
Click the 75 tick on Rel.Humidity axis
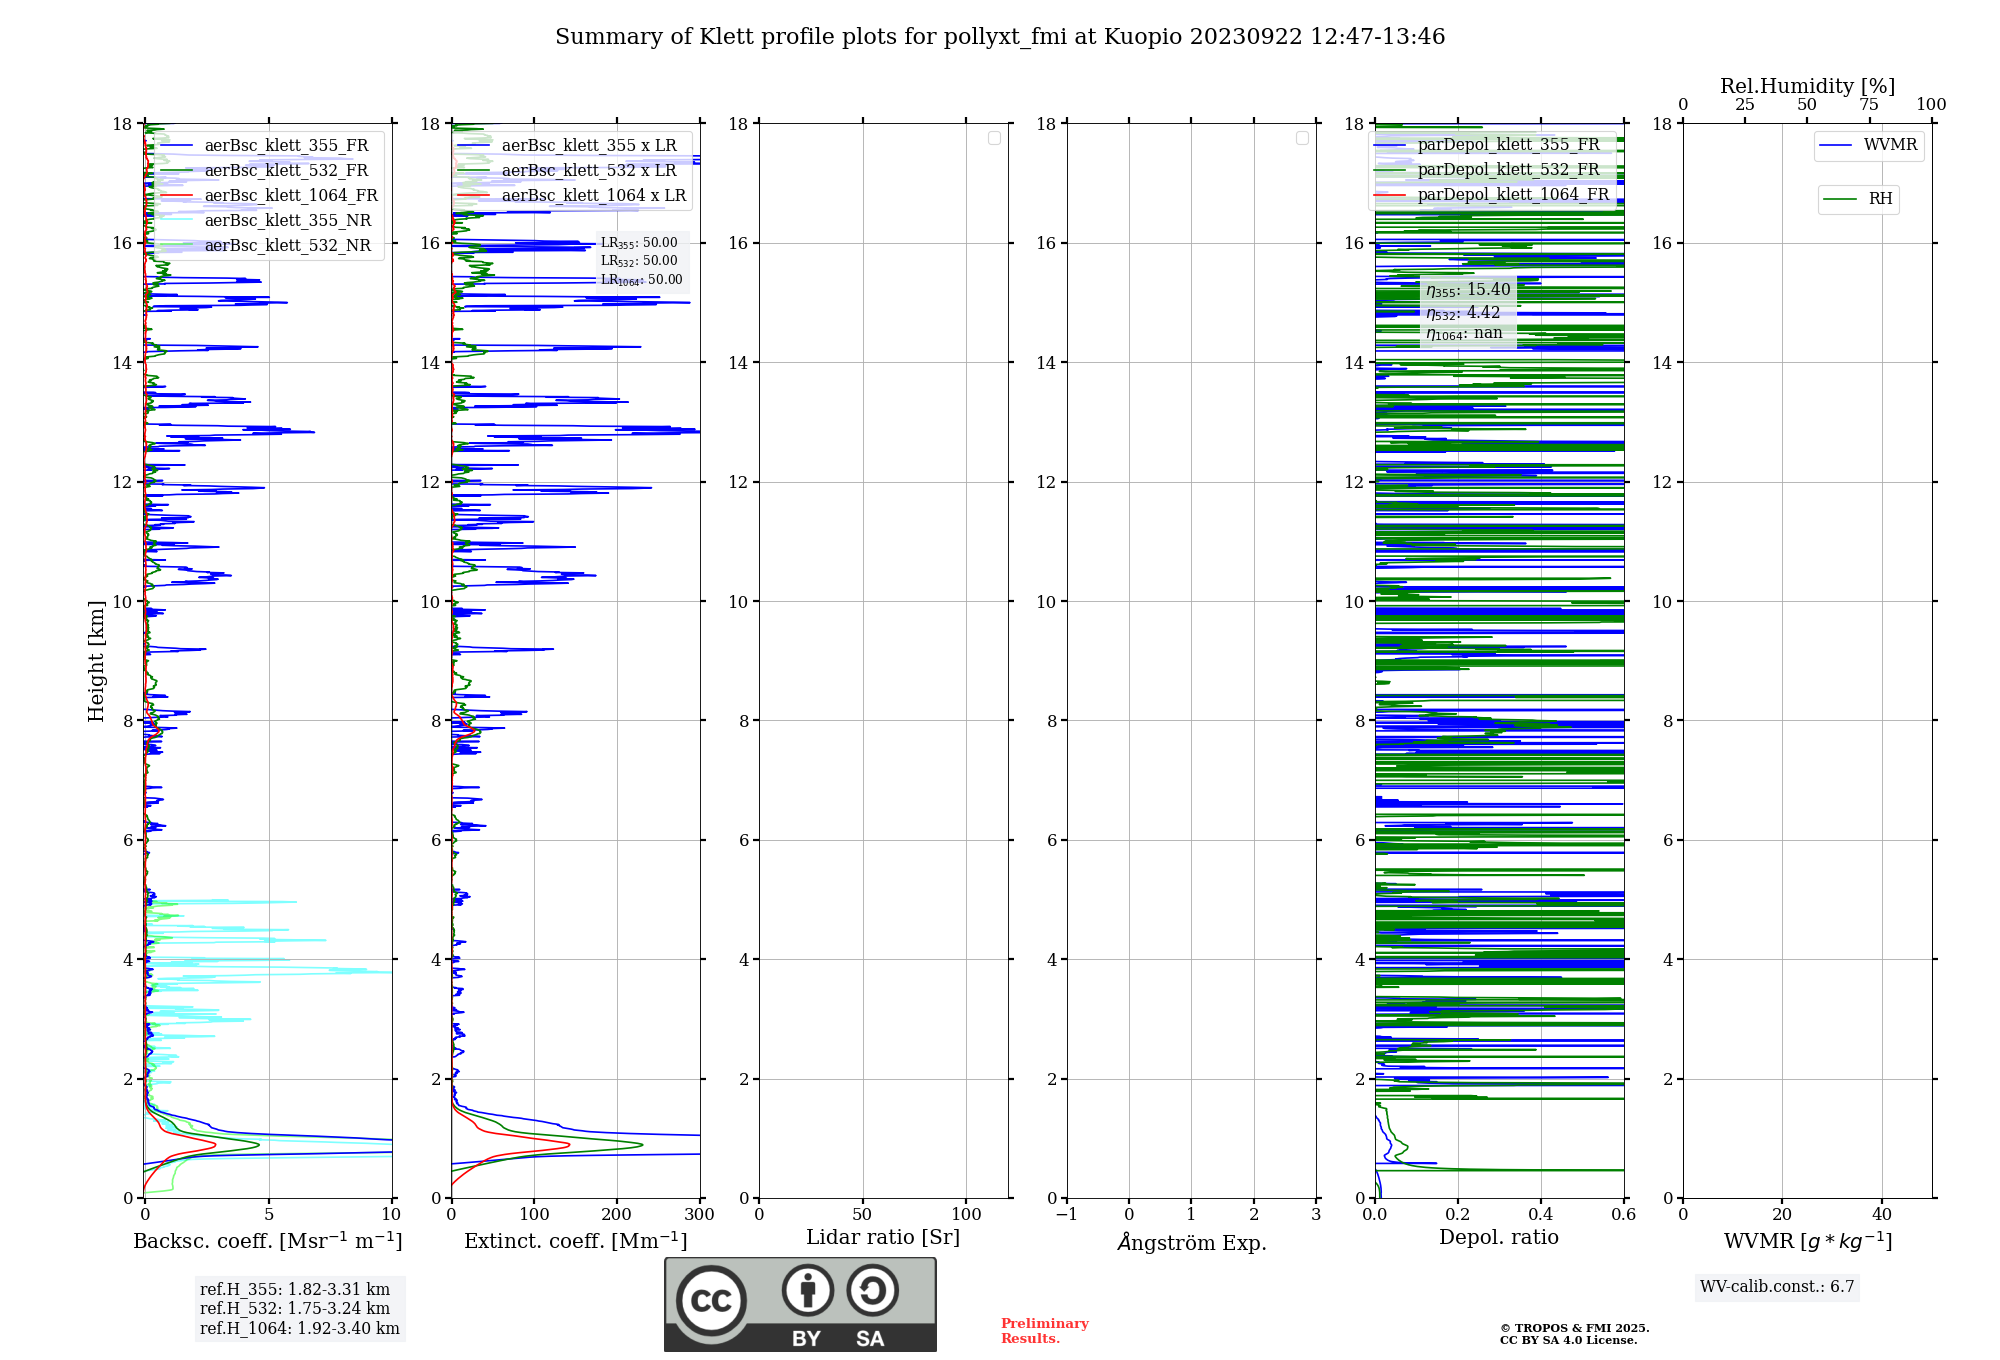tap(1869, 105)
